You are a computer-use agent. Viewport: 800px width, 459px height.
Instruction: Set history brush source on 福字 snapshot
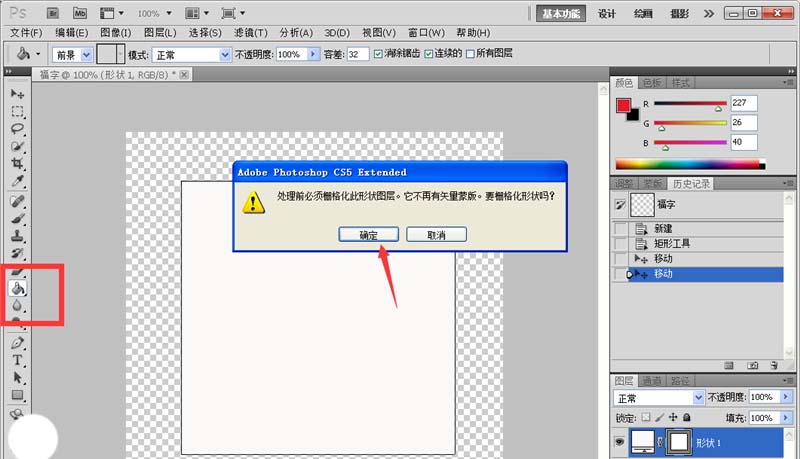[x=620, y=205]
